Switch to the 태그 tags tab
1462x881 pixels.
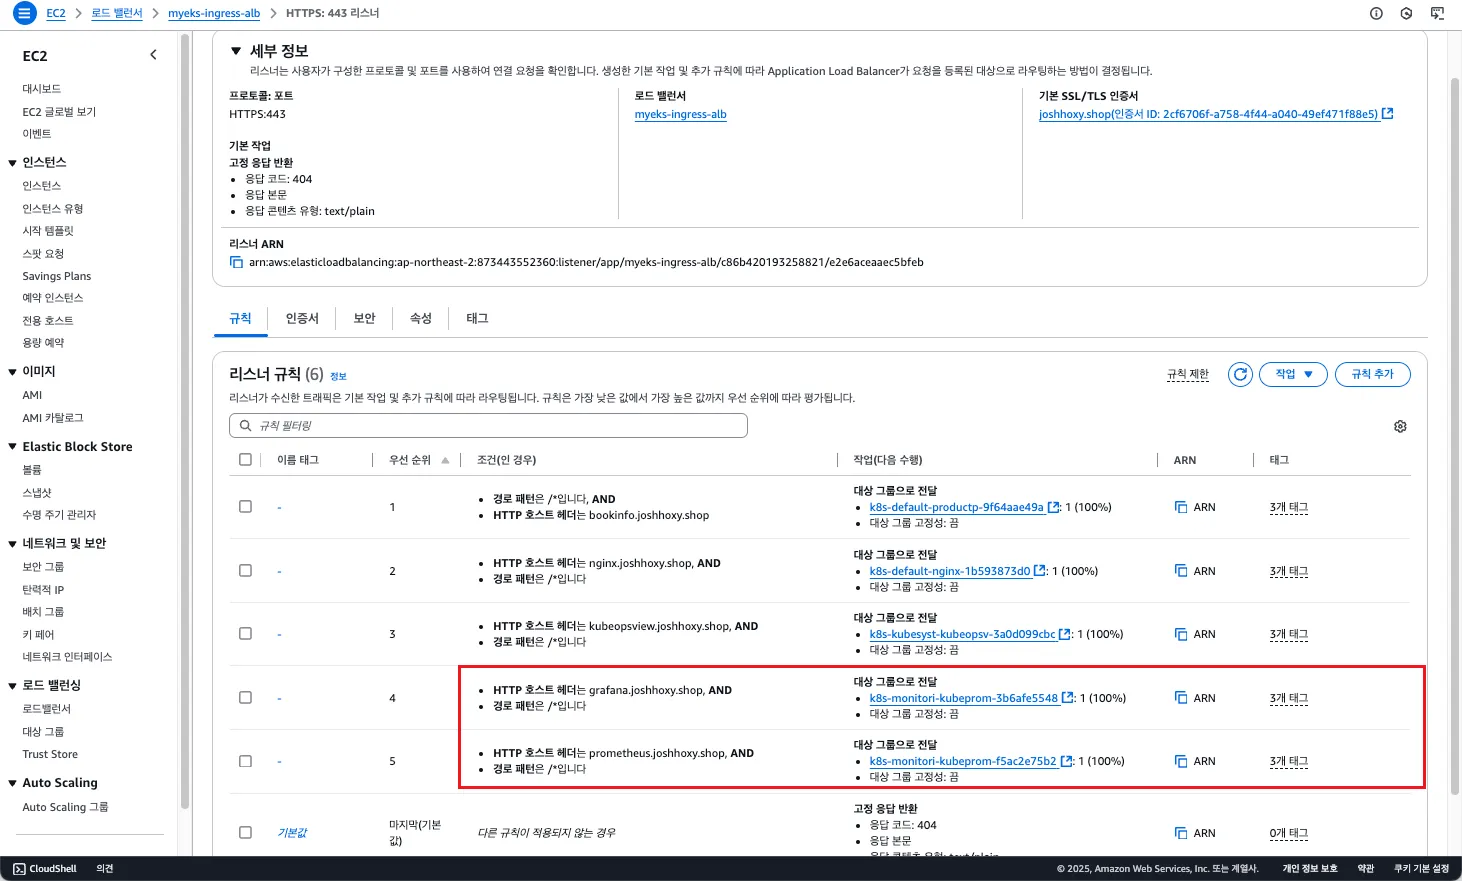[x=477, y=318]
